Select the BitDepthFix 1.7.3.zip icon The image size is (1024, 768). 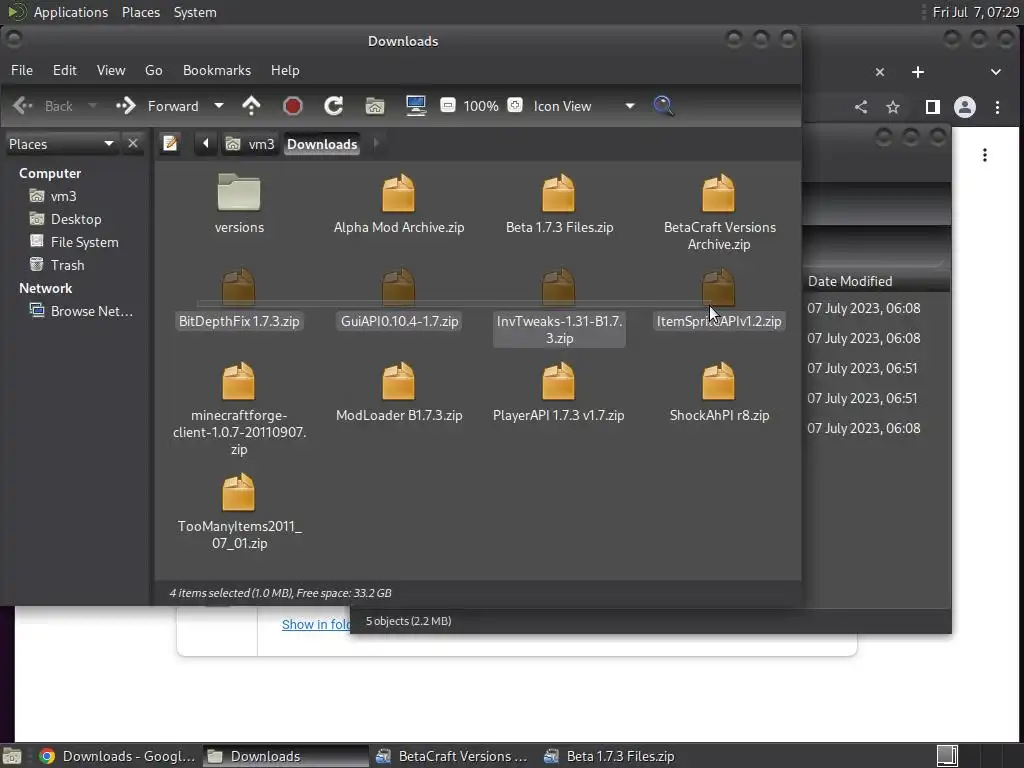tap(238, 287)
